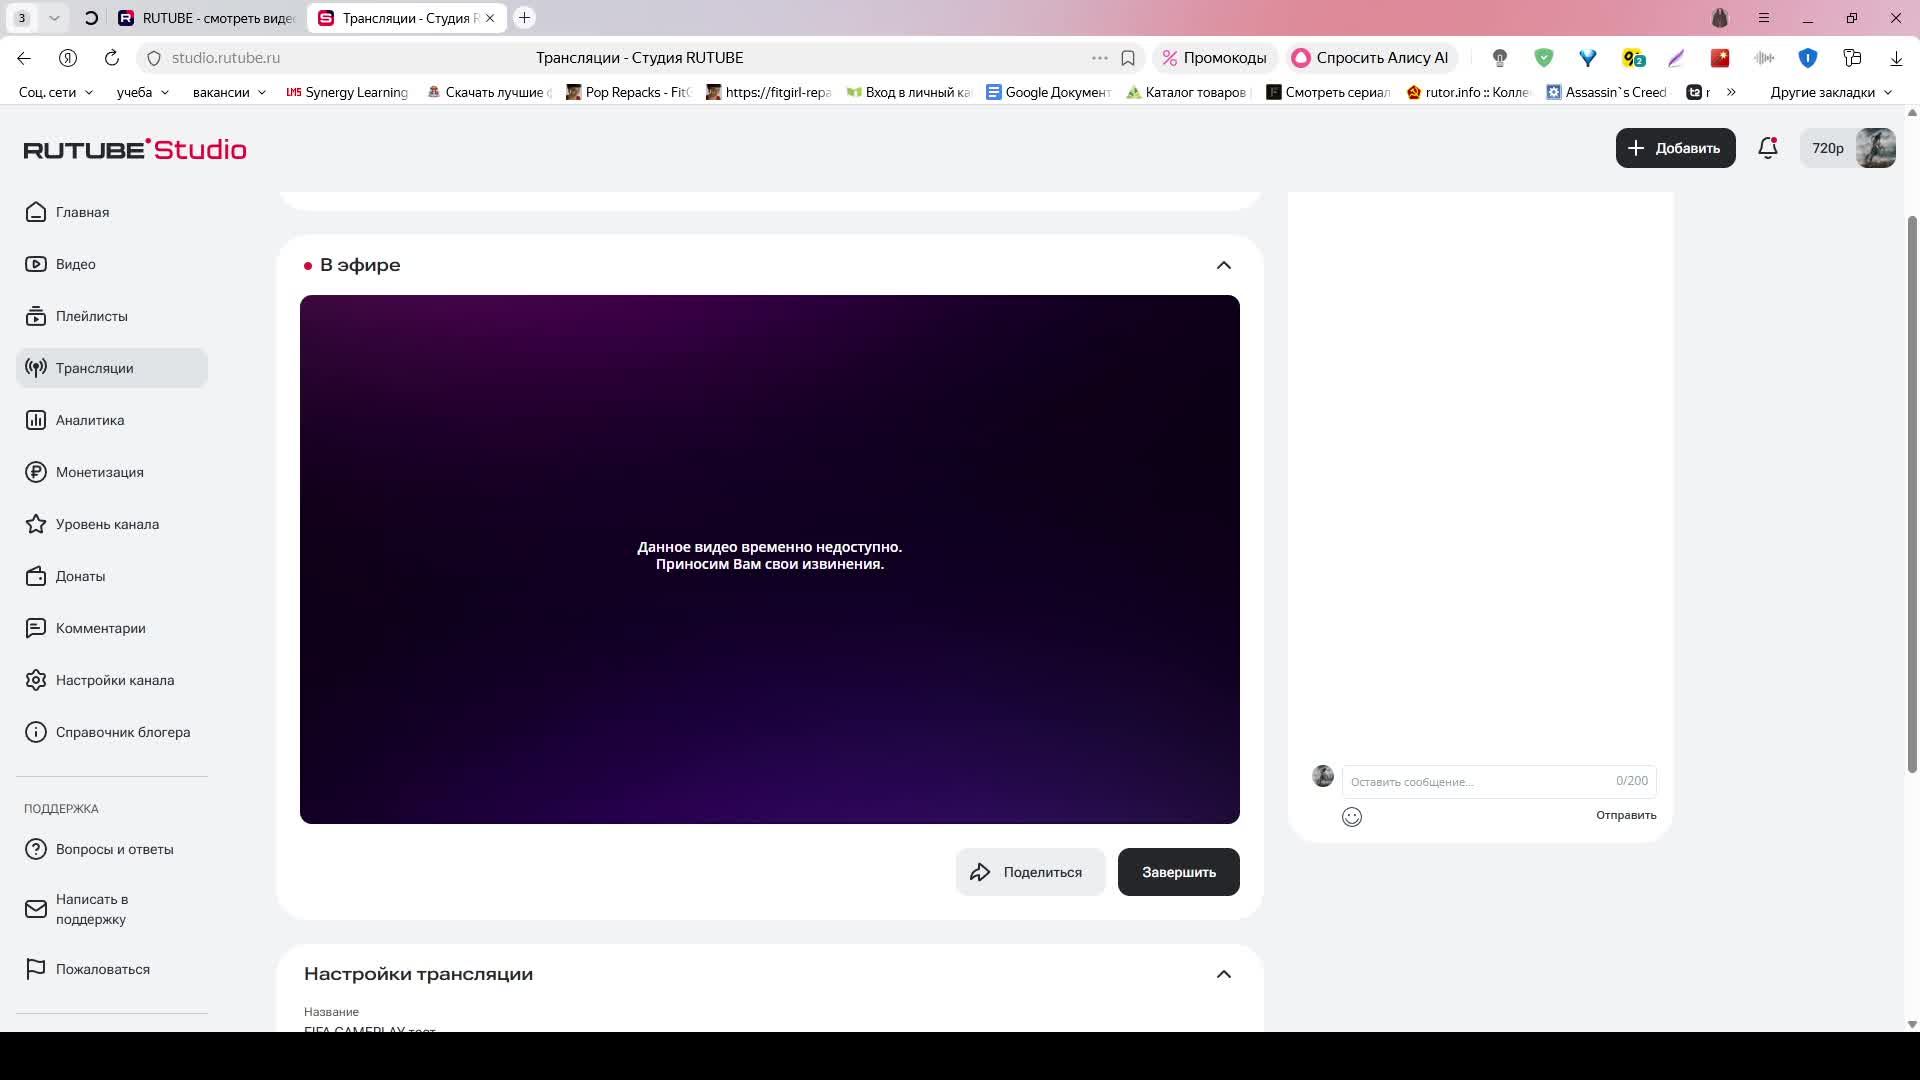The image size is (1920, 1080).
Task: Expand Соц. сети bookmarks folder
Action: [x=56, y=92]
